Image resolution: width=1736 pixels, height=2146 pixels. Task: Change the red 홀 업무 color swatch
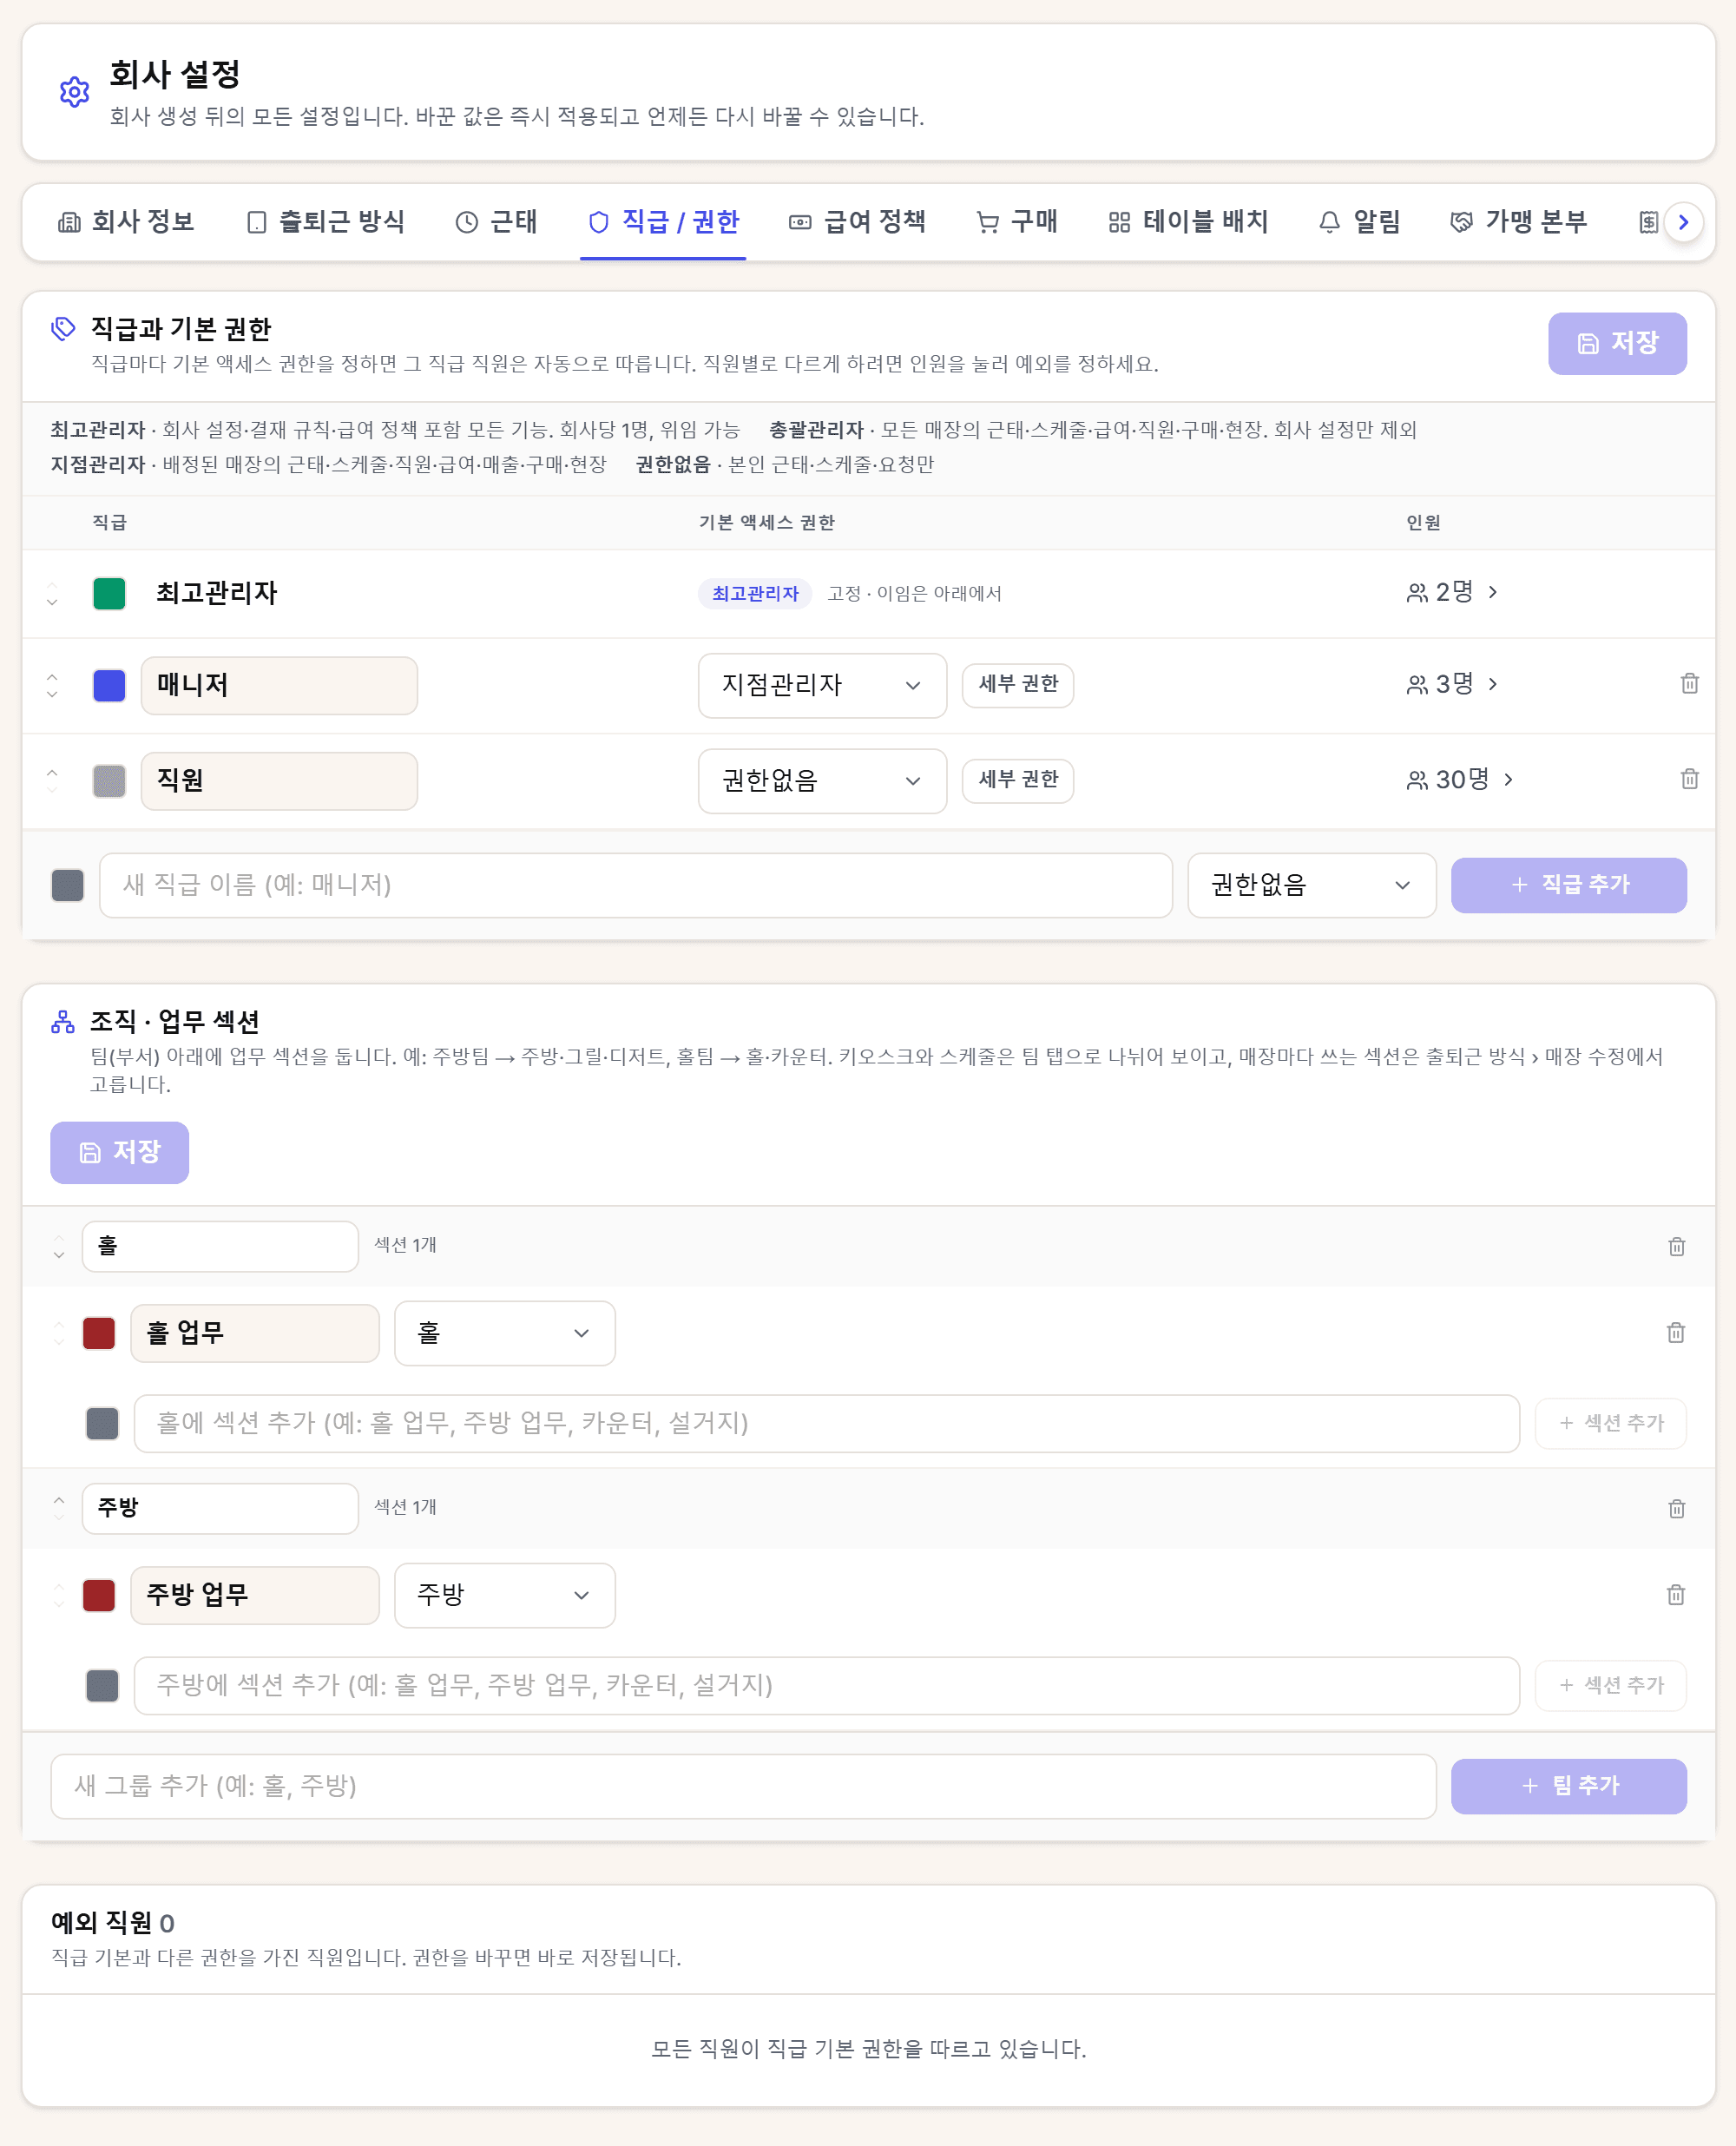[x=99, y=1333]
